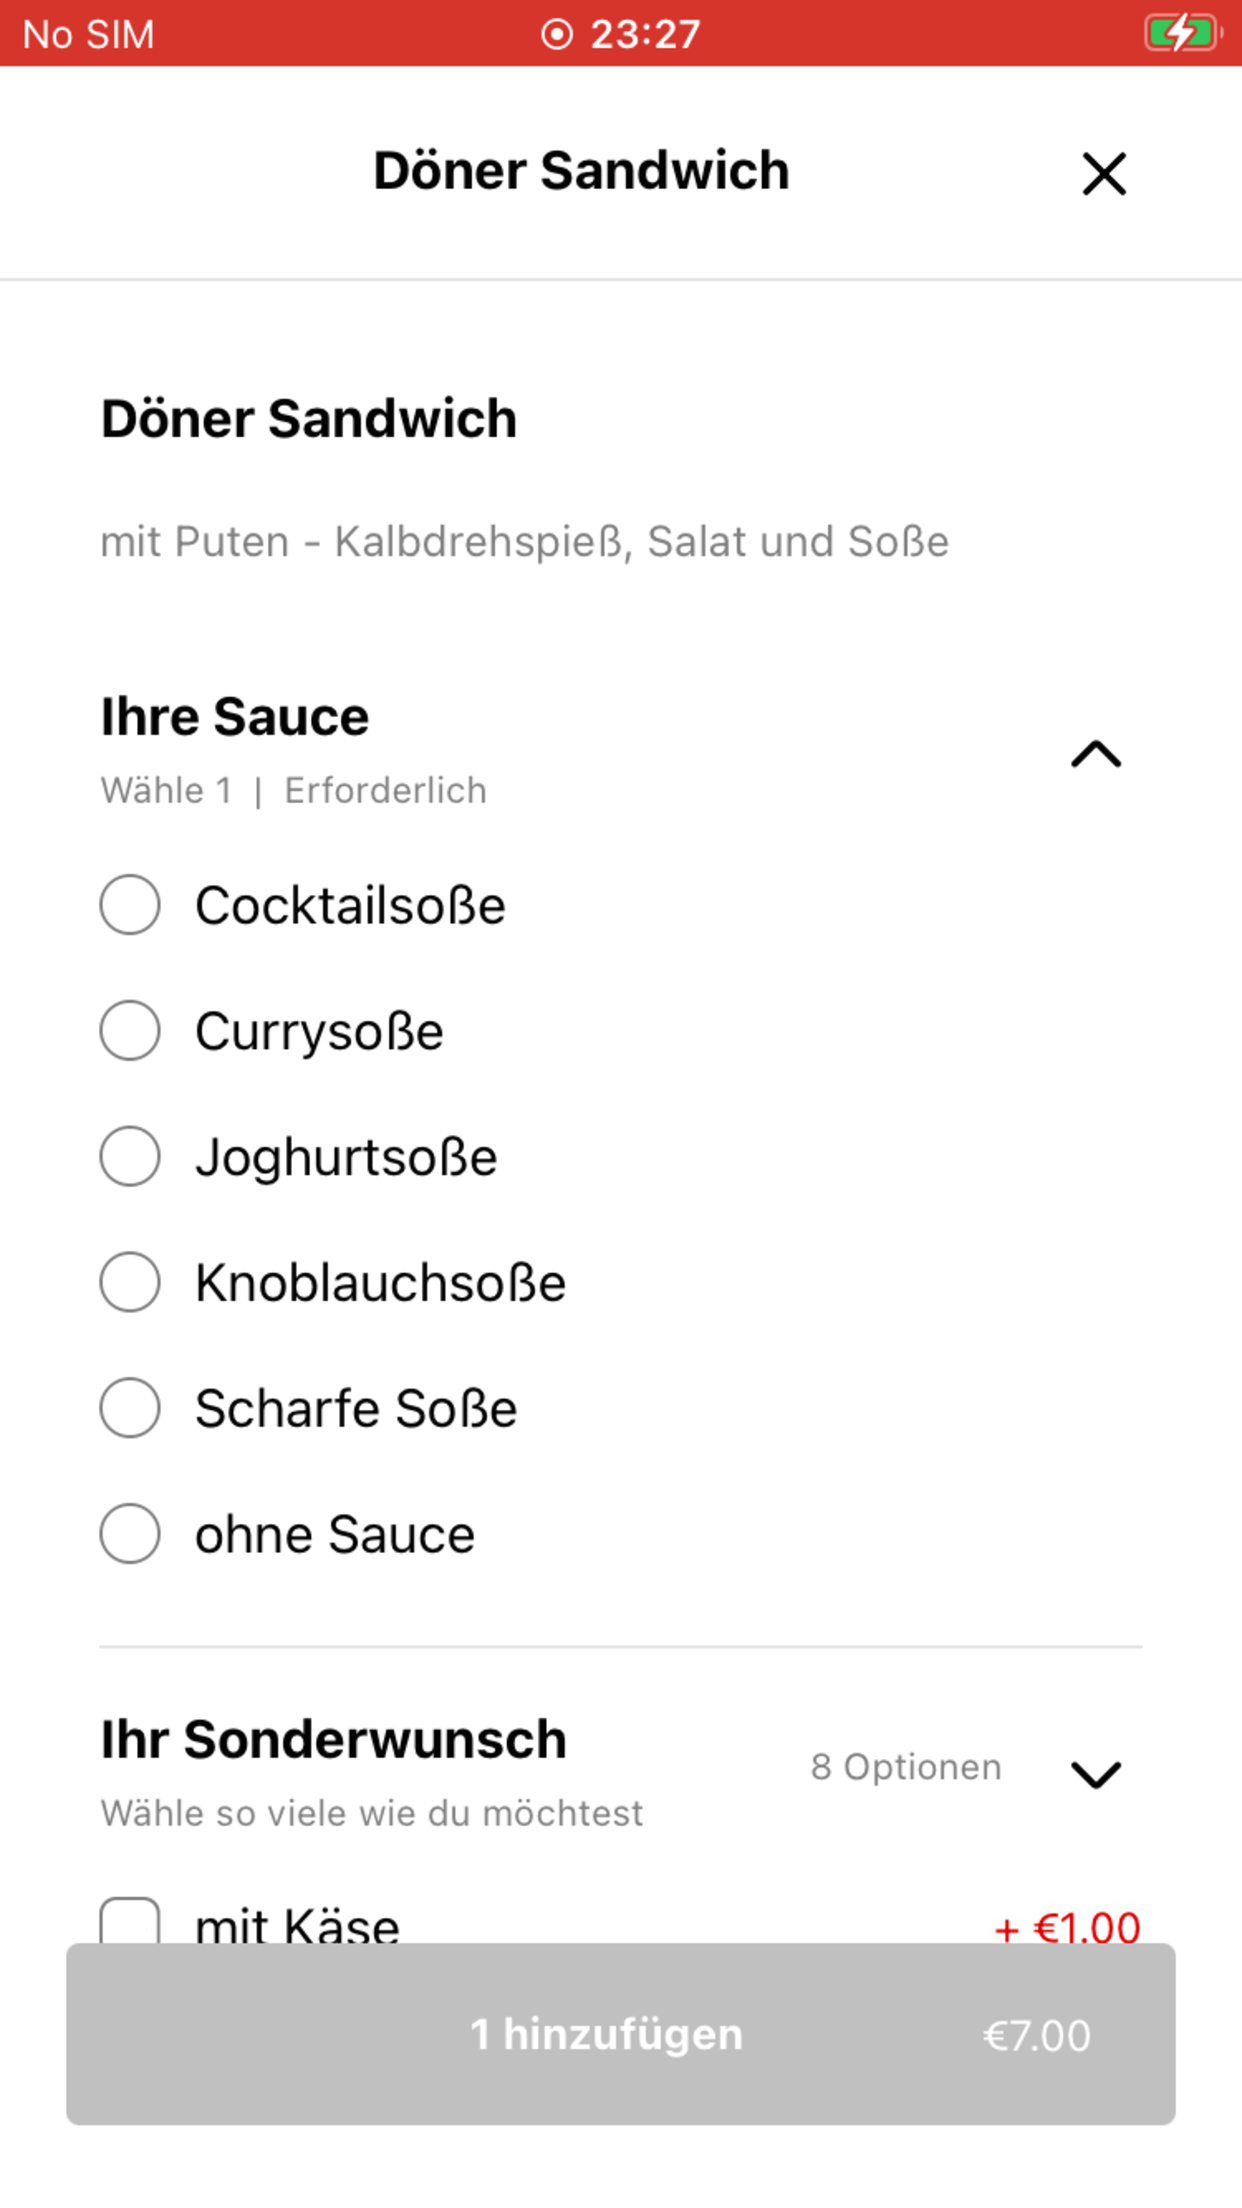Viewport: 1242px width, 2208px height.
Task: Check the mit Käse checkbox
Action: pos(130,1921)
